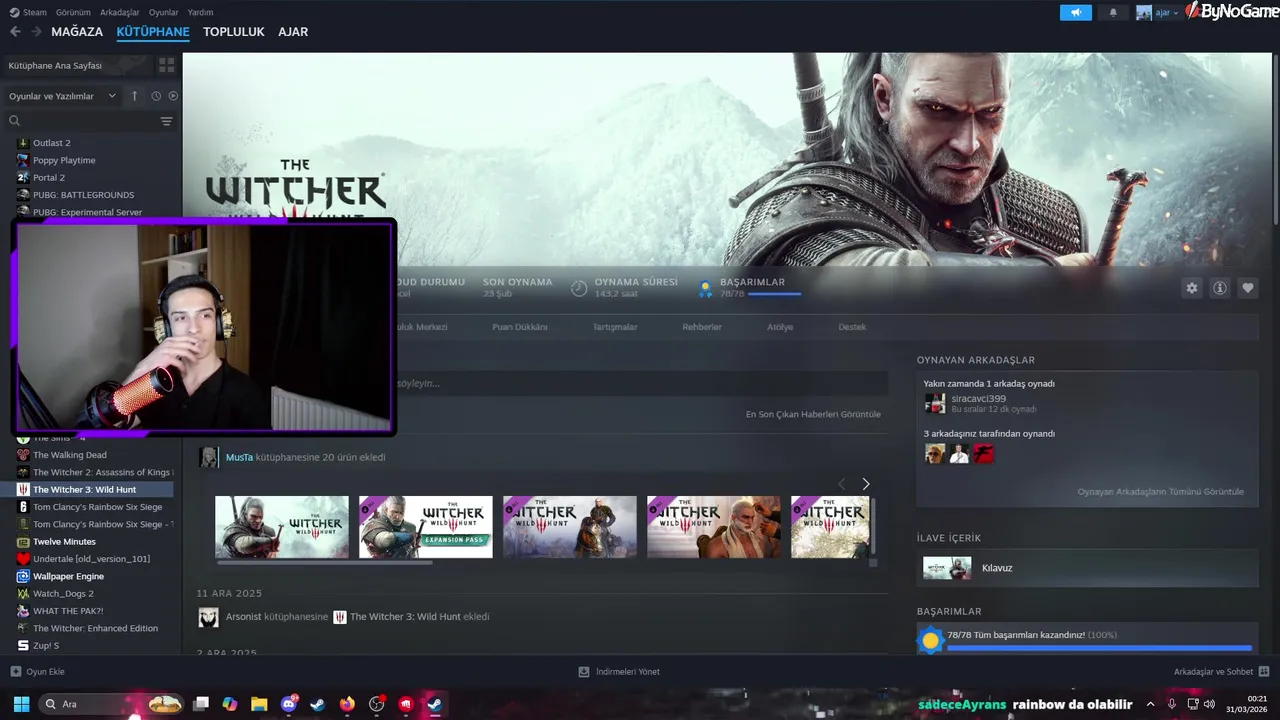Open the Rehberler tab
The height and width of the screenshot is (720, 1280).
coord(702,327)
